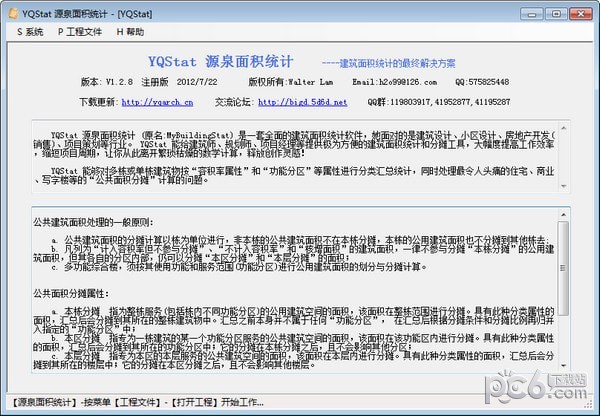Click the copyright text Walter Lam

pyautogui.click(x=310, y=82)
